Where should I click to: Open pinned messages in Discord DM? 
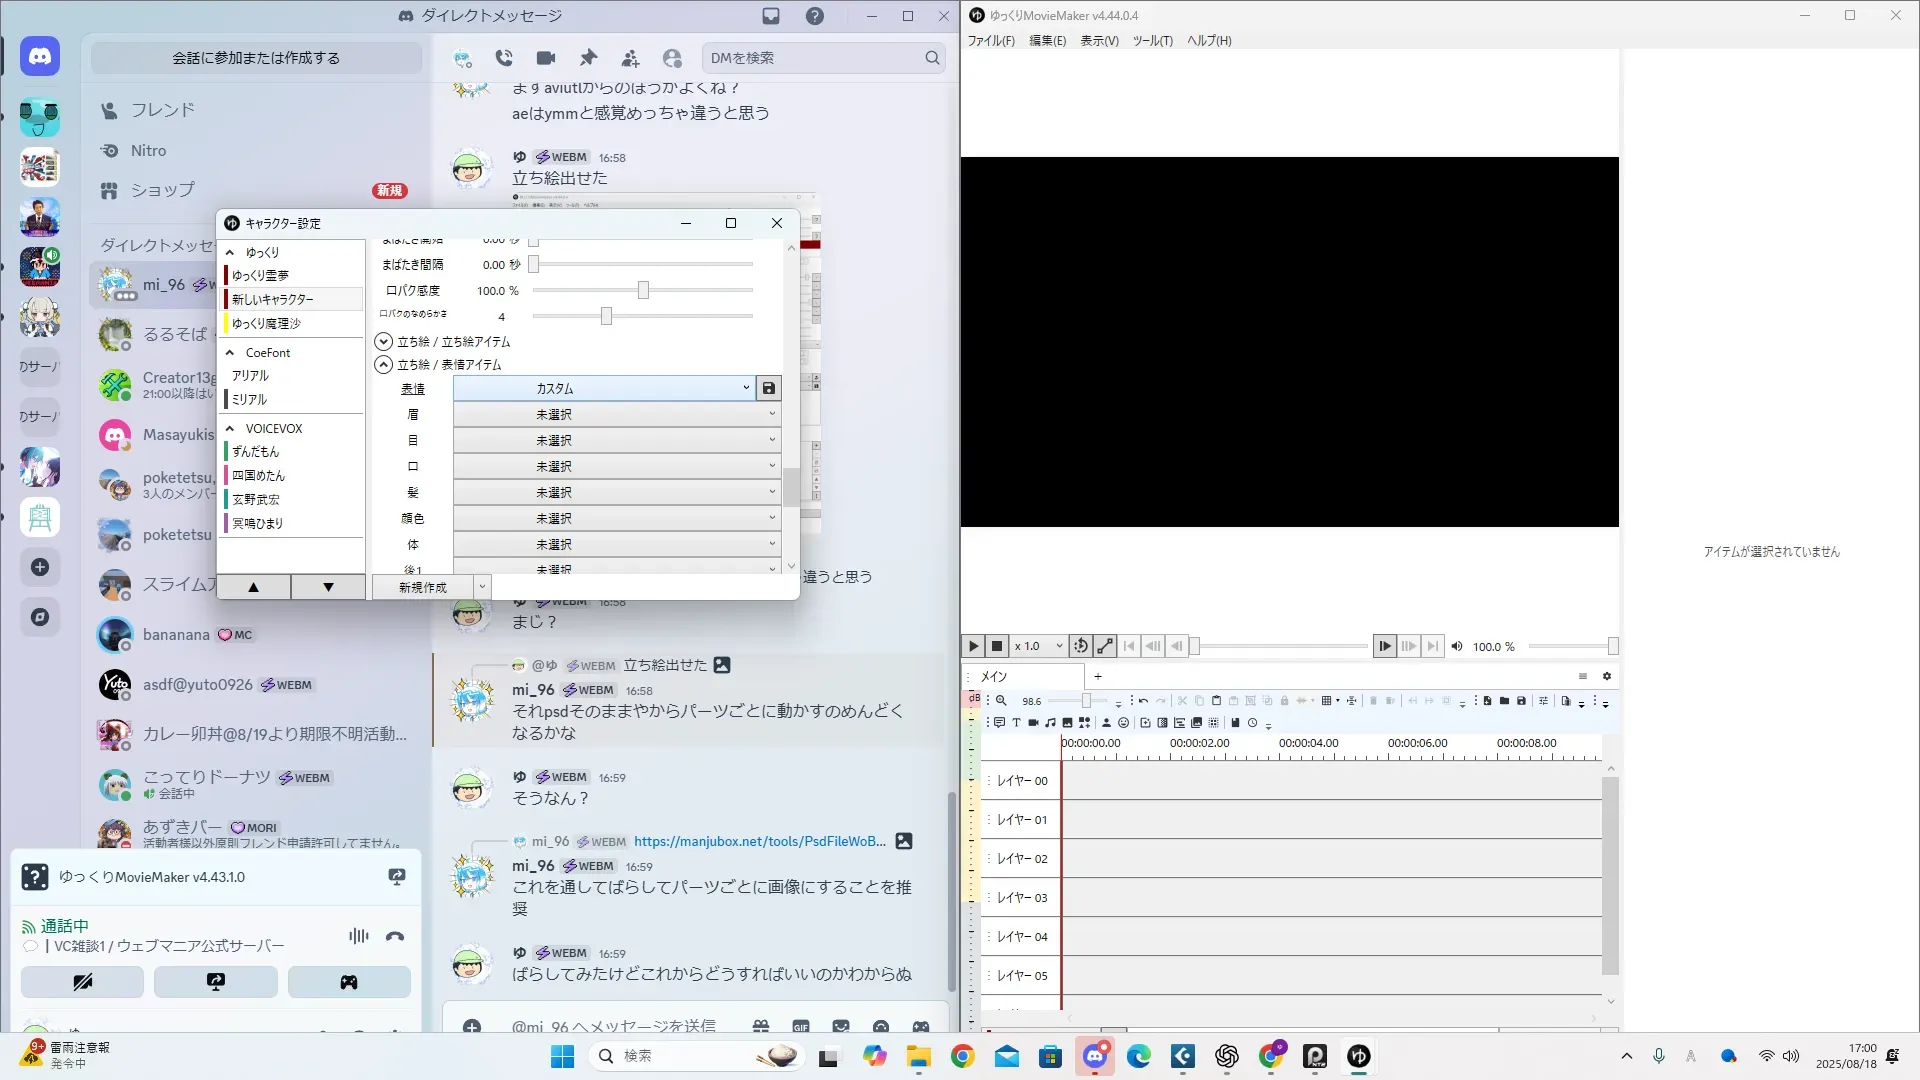point(588,58)
